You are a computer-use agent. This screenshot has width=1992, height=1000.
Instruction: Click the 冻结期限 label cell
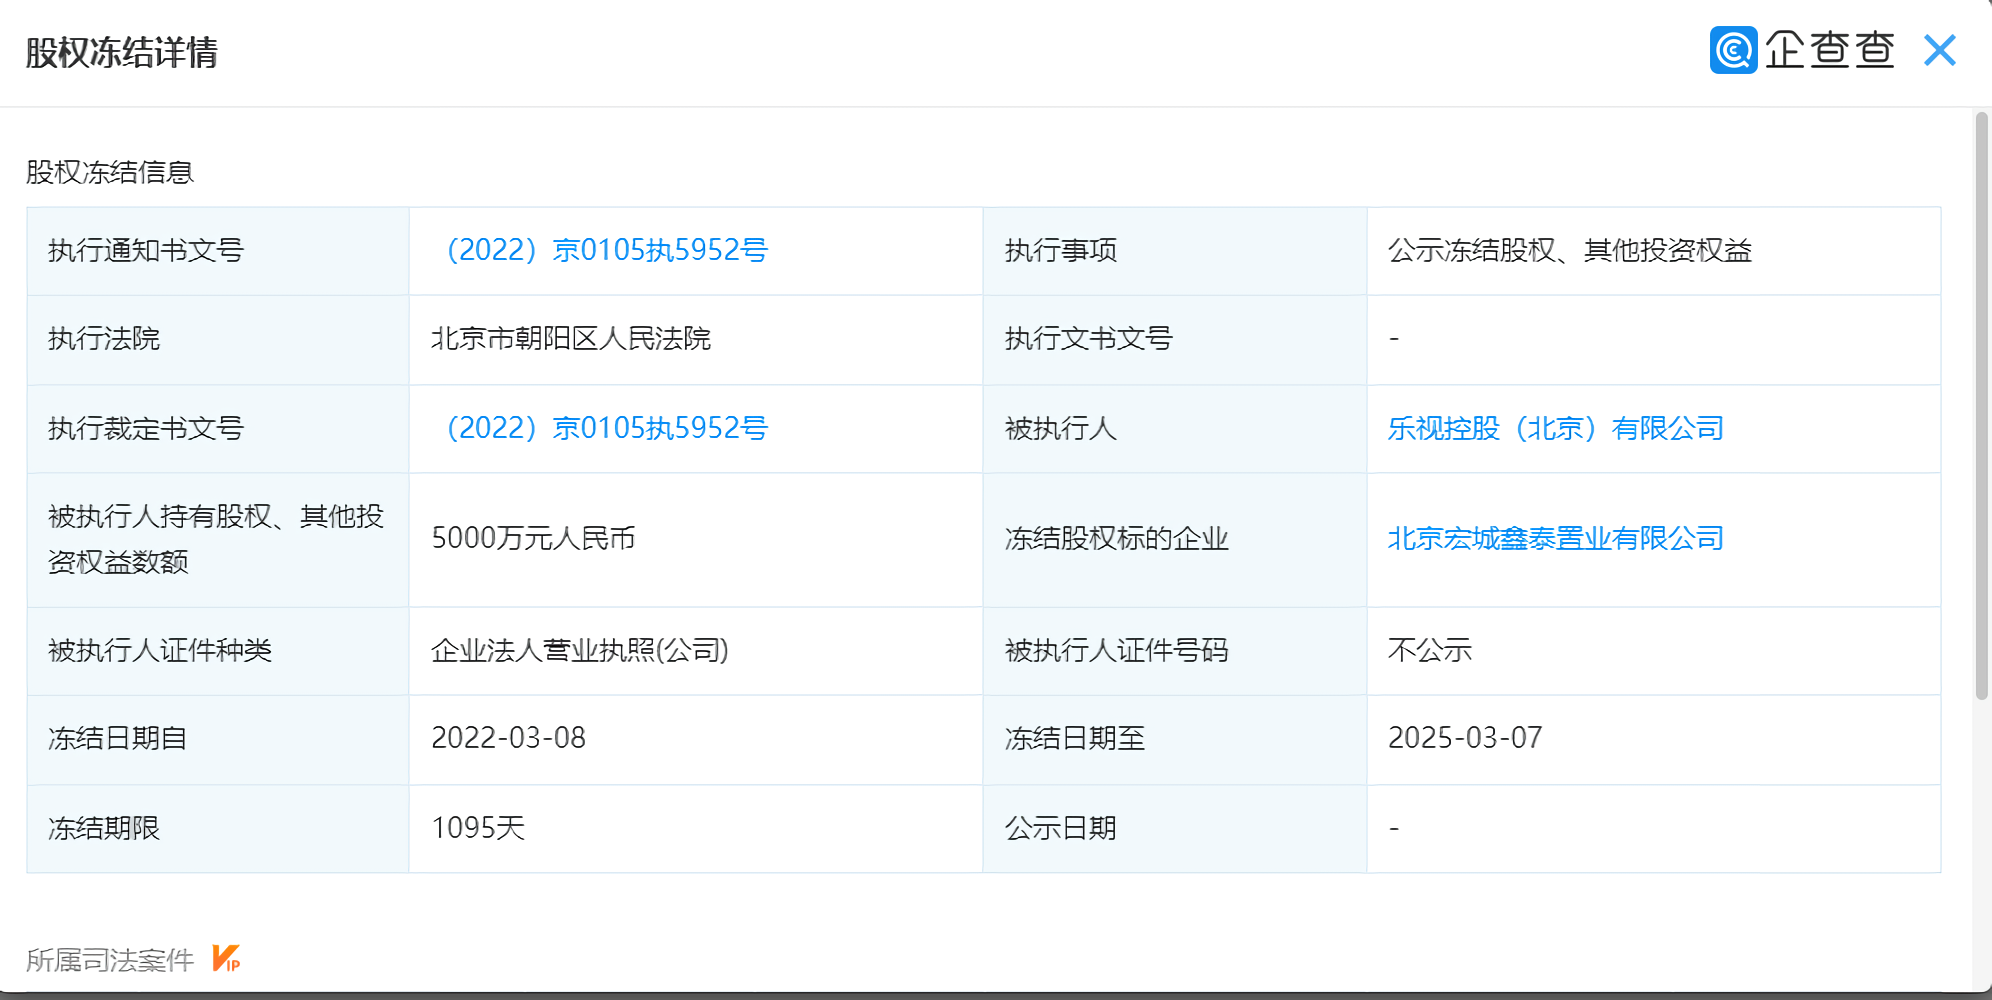(x=218, y=828)
